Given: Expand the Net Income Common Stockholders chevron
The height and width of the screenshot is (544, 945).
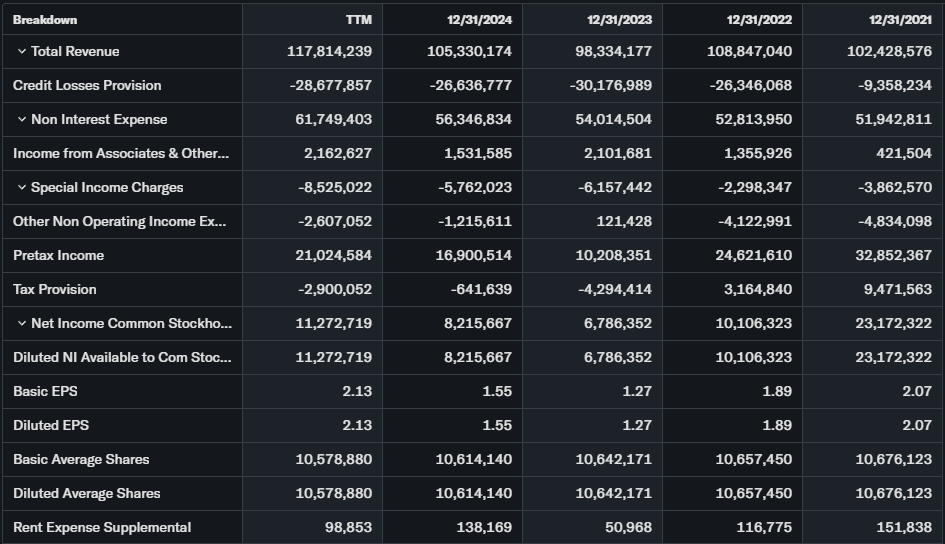Looking at the screenshot, I should pyautogui.click(x=21, y=324).
